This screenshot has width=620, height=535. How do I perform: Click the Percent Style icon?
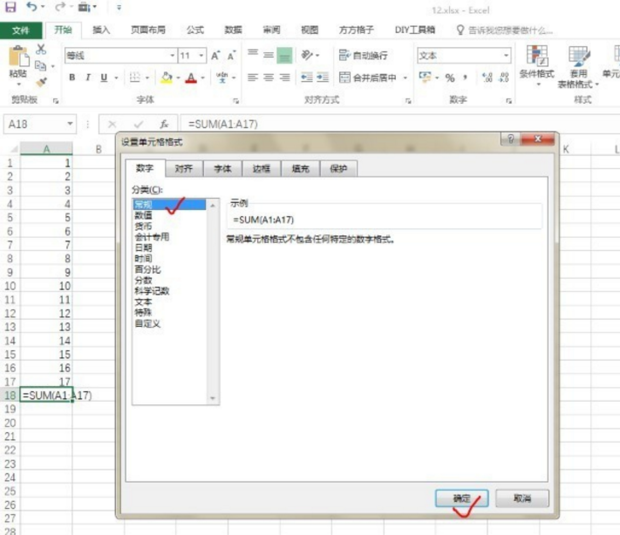click(x=450, y=78)
